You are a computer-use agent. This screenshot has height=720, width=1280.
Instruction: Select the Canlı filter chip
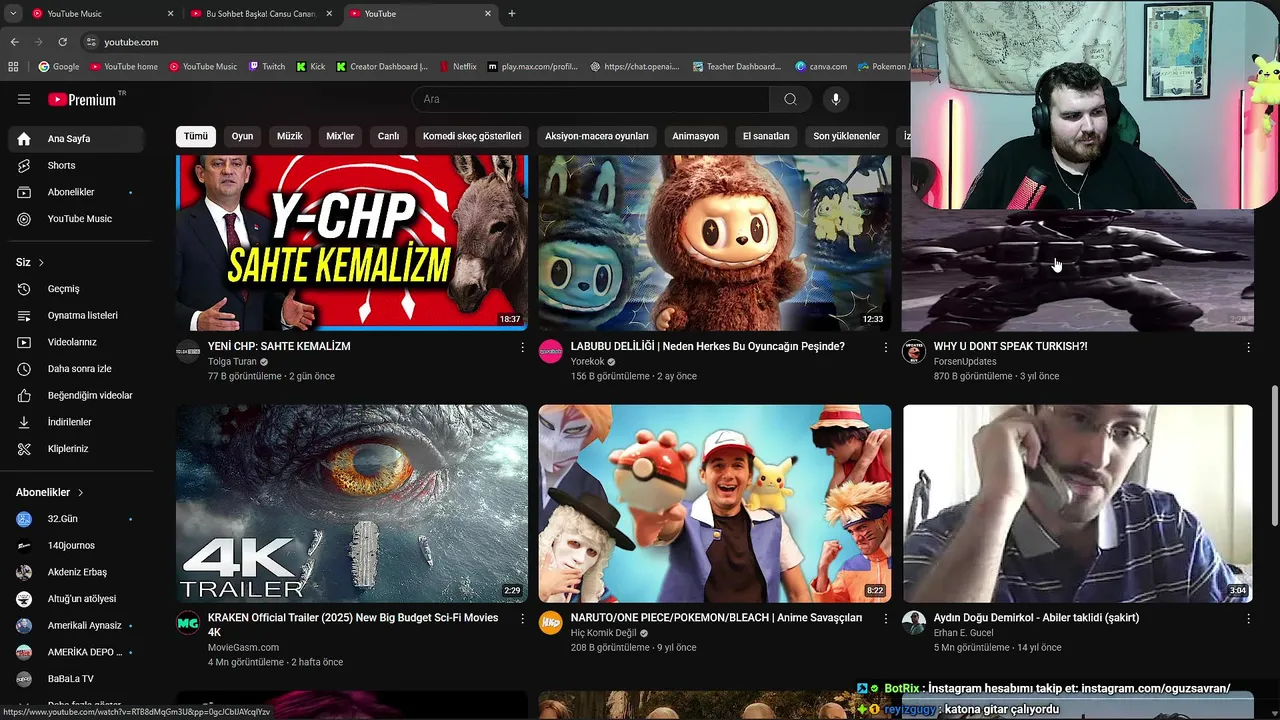click(x=388, y=136)
